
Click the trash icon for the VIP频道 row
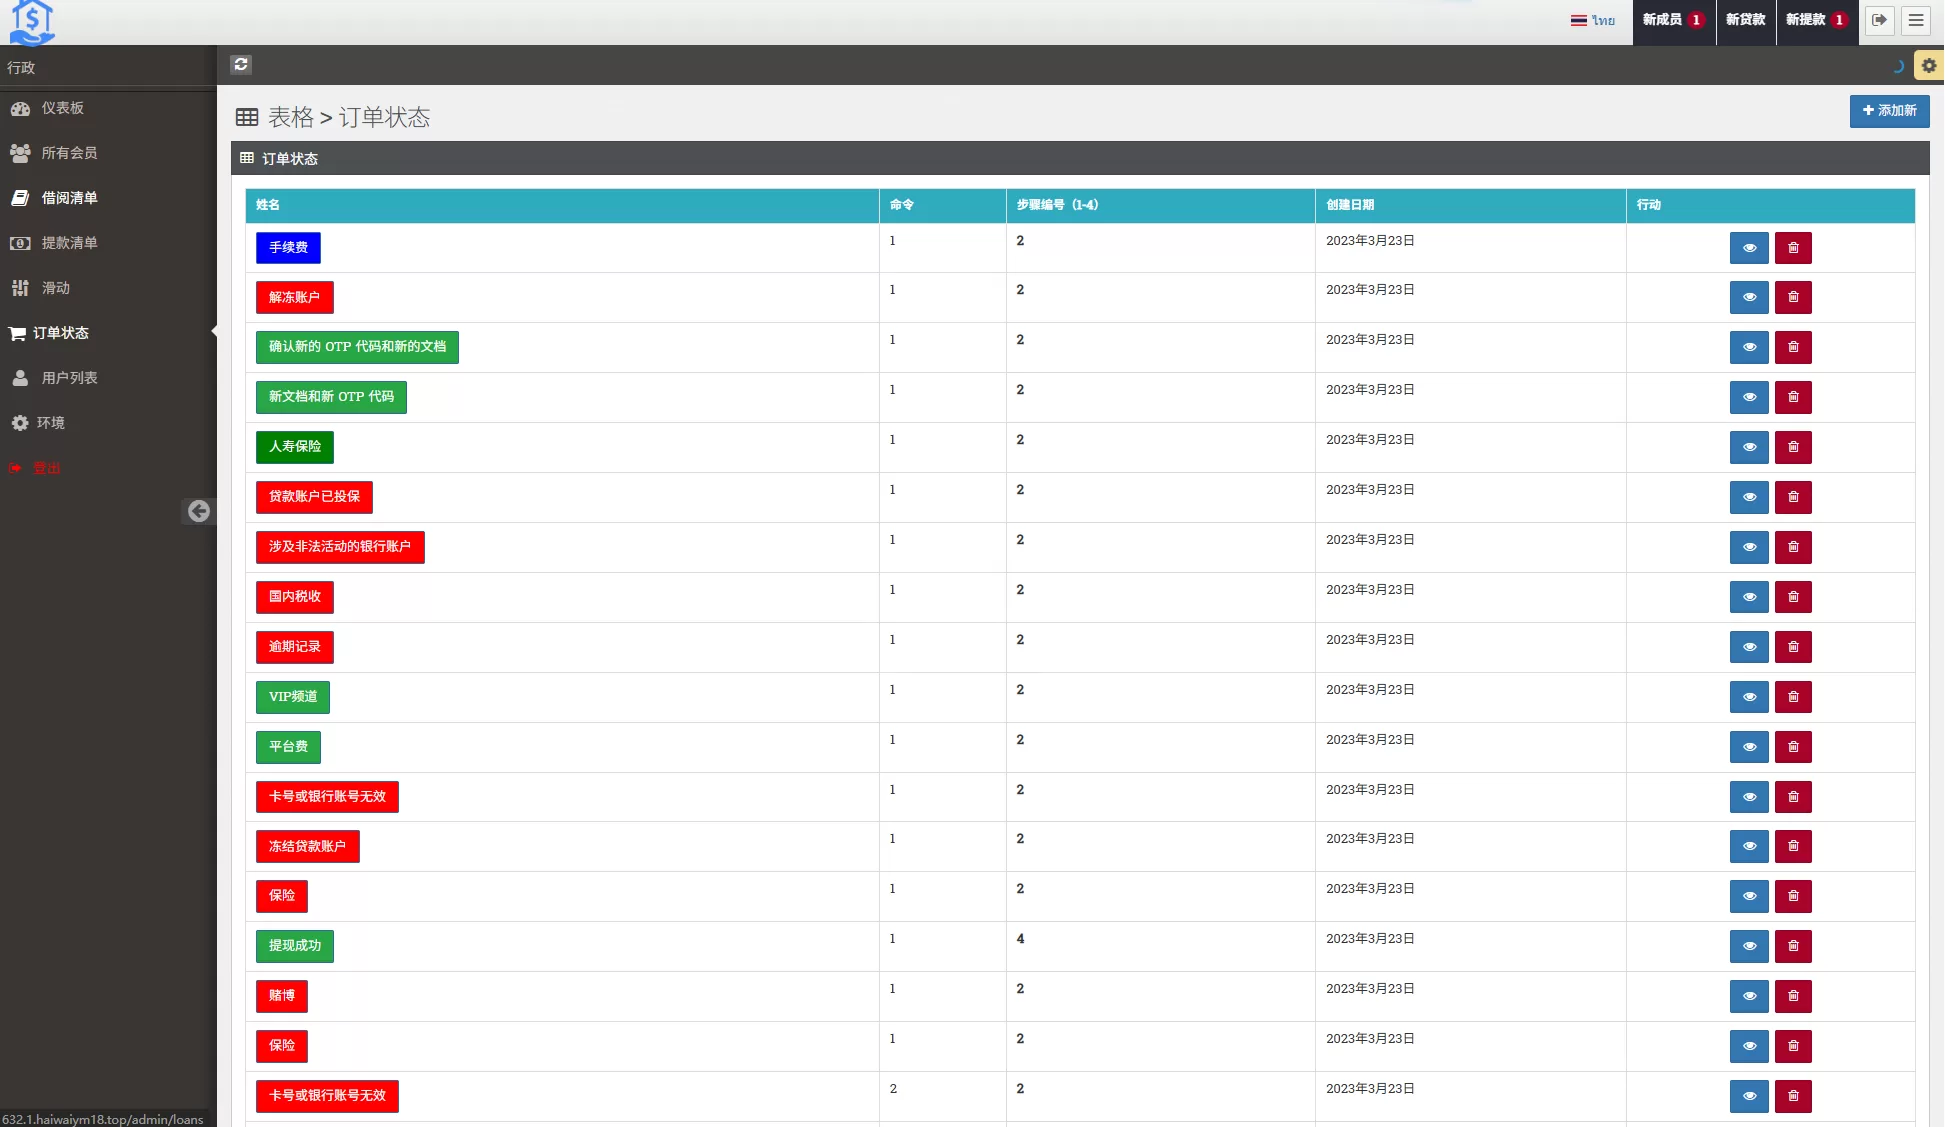tap(1793, 697)
